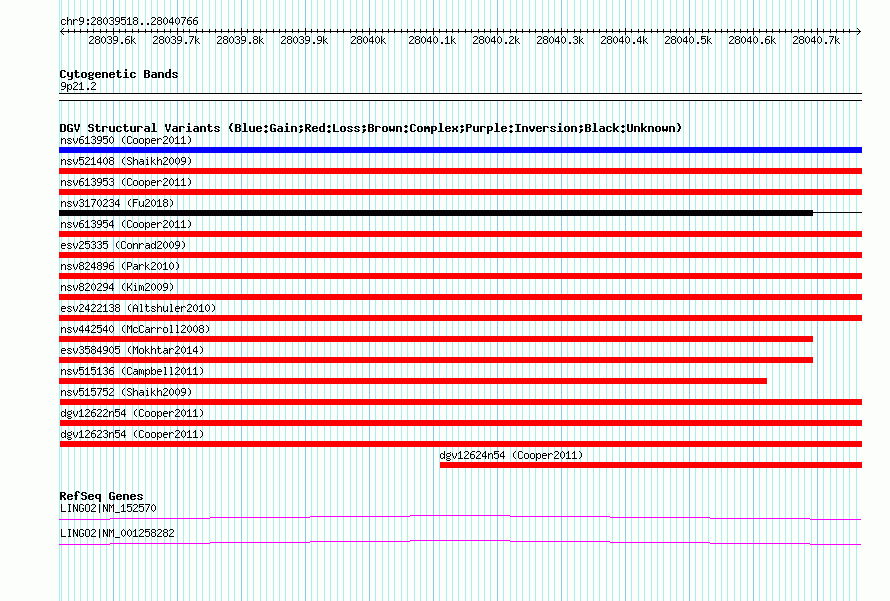This screenshot has width=890, height=601.
Task: Click the 28040.2k ruler tick label
Action: [496, 40]
